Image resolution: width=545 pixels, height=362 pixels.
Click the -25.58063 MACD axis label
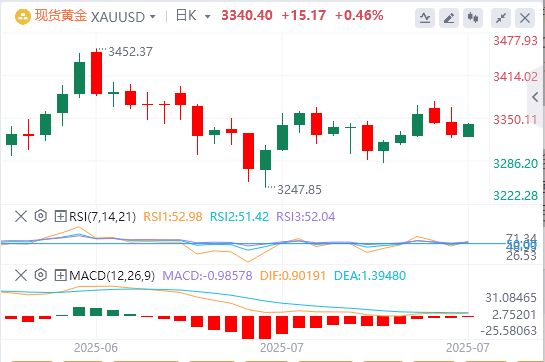(509, 330)
